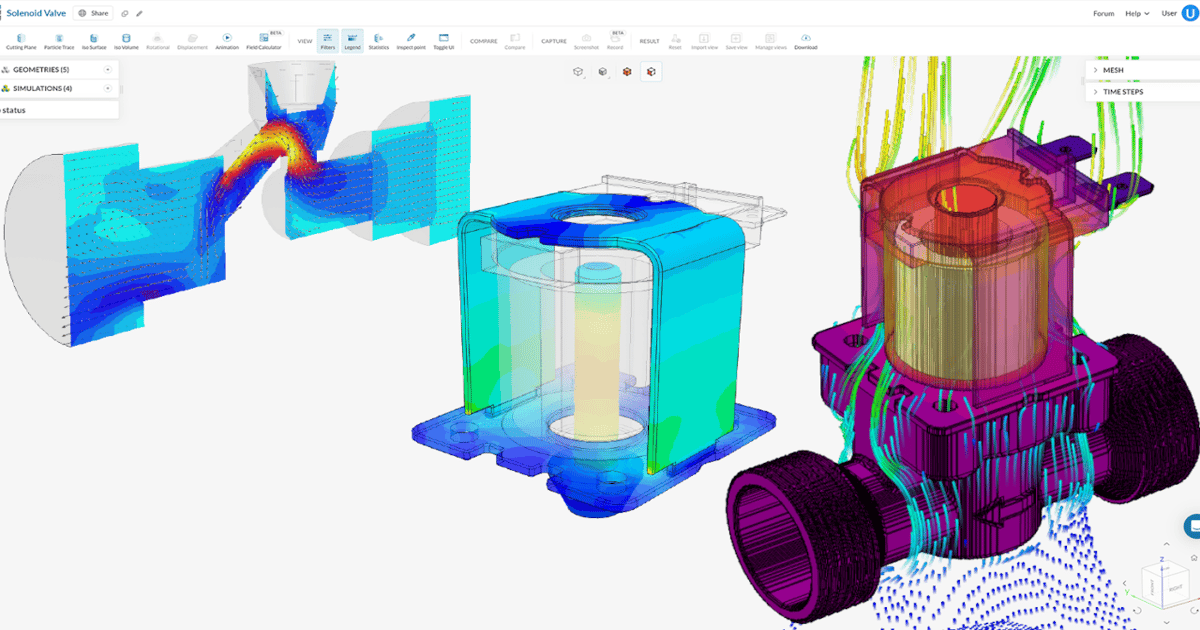
Task: Select the second cube render mode icon
Action: click(x=602, y=71)
